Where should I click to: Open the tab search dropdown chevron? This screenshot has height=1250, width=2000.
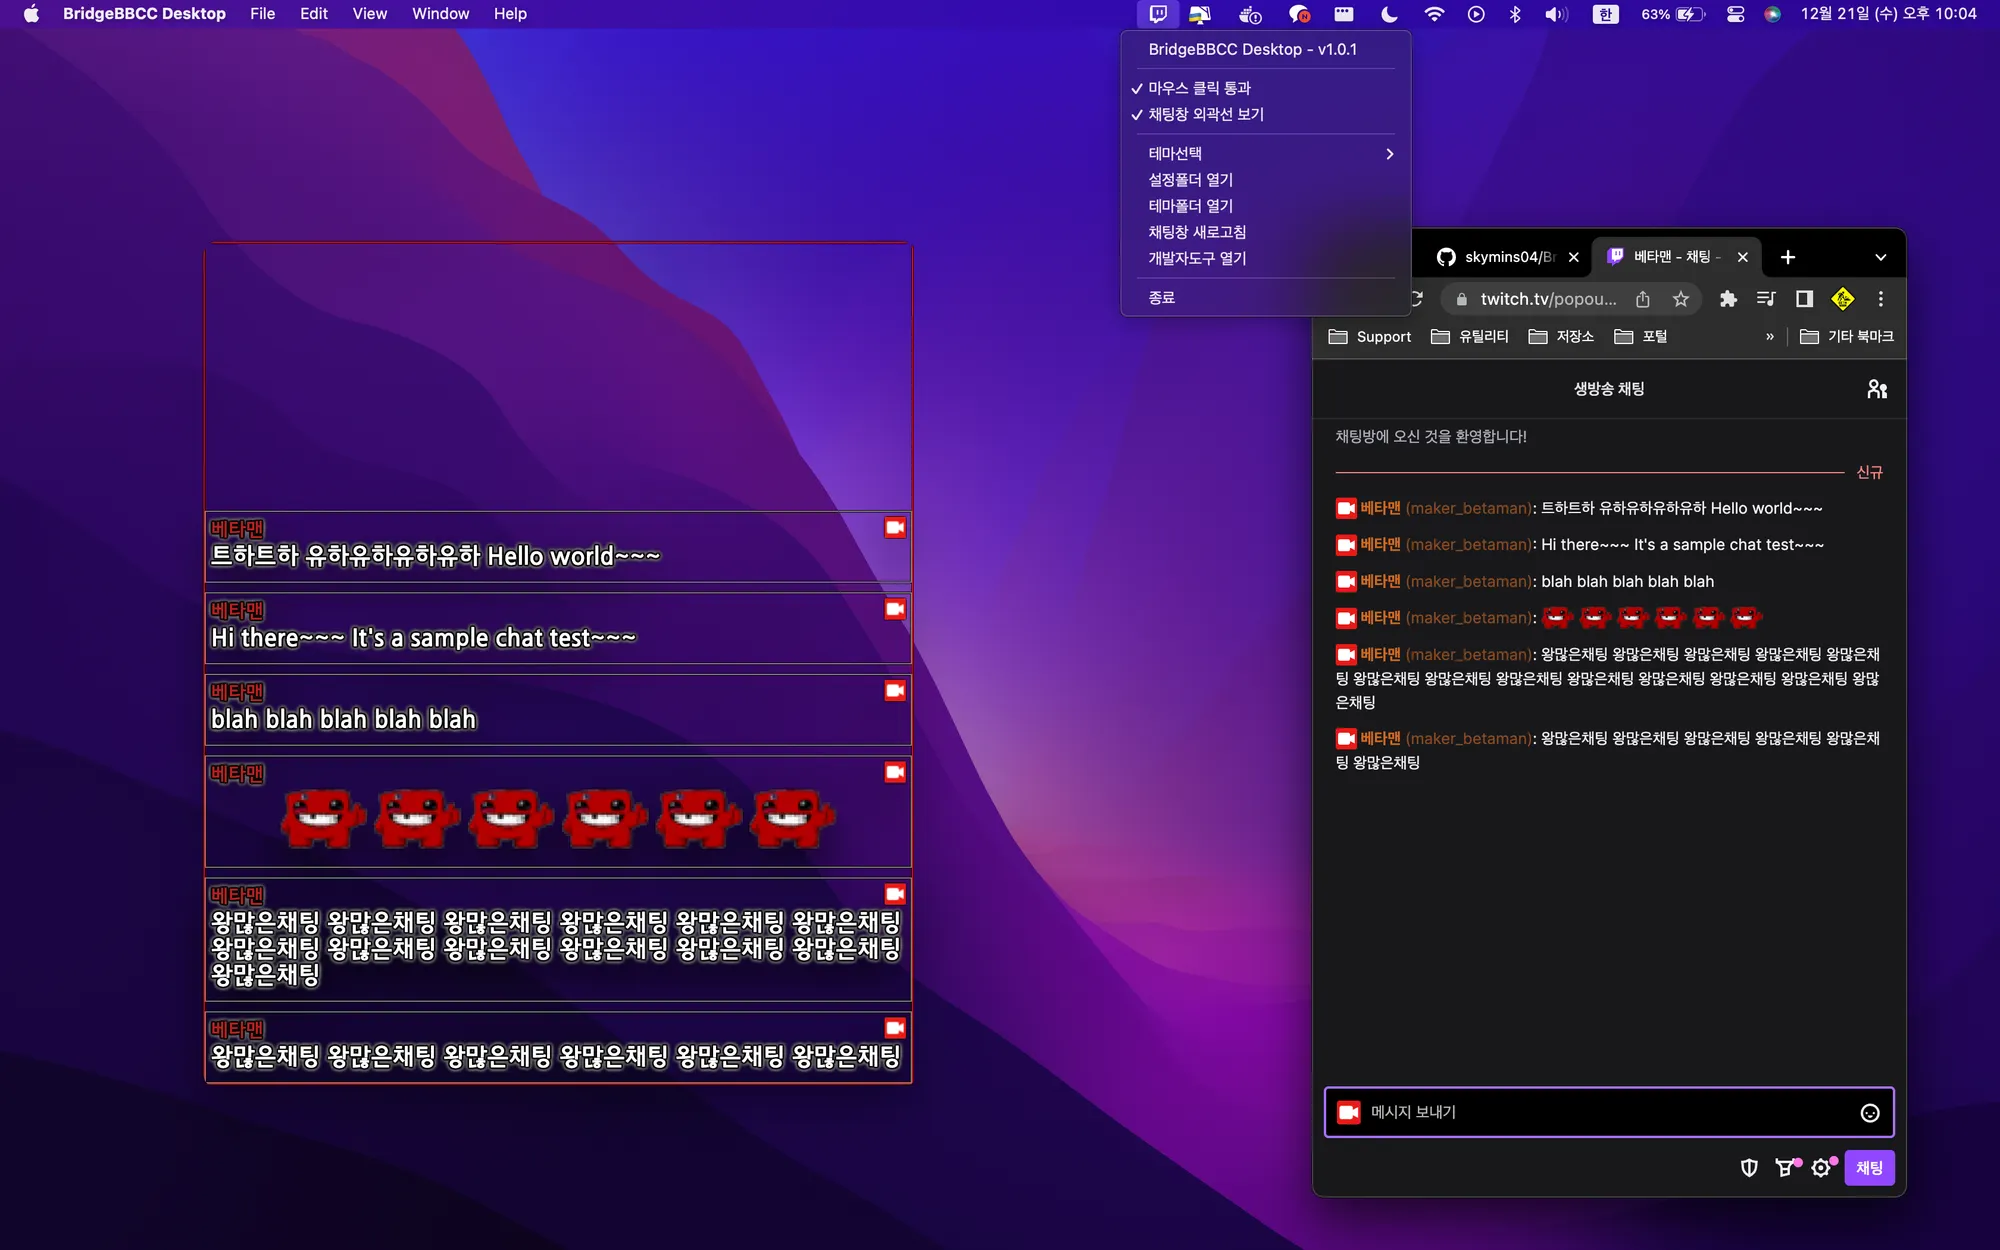[1880, 257]
